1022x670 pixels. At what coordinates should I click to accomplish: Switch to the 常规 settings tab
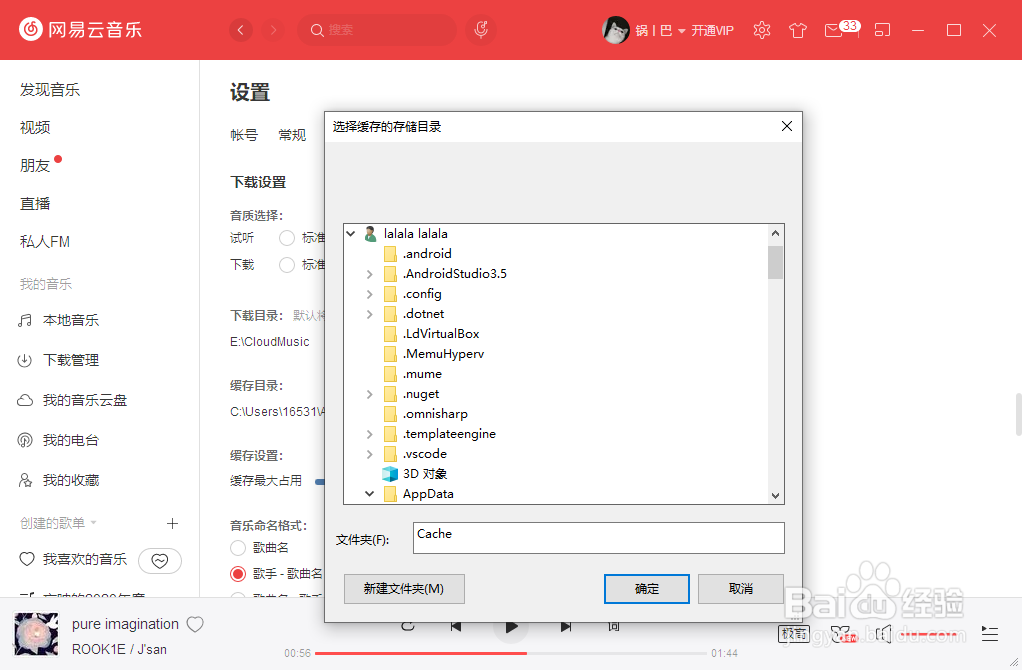coord(292,135)
